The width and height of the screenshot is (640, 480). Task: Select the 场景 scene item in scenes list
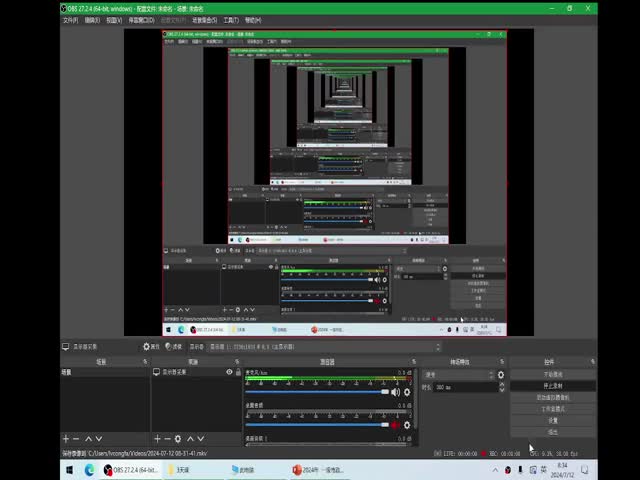67,372
